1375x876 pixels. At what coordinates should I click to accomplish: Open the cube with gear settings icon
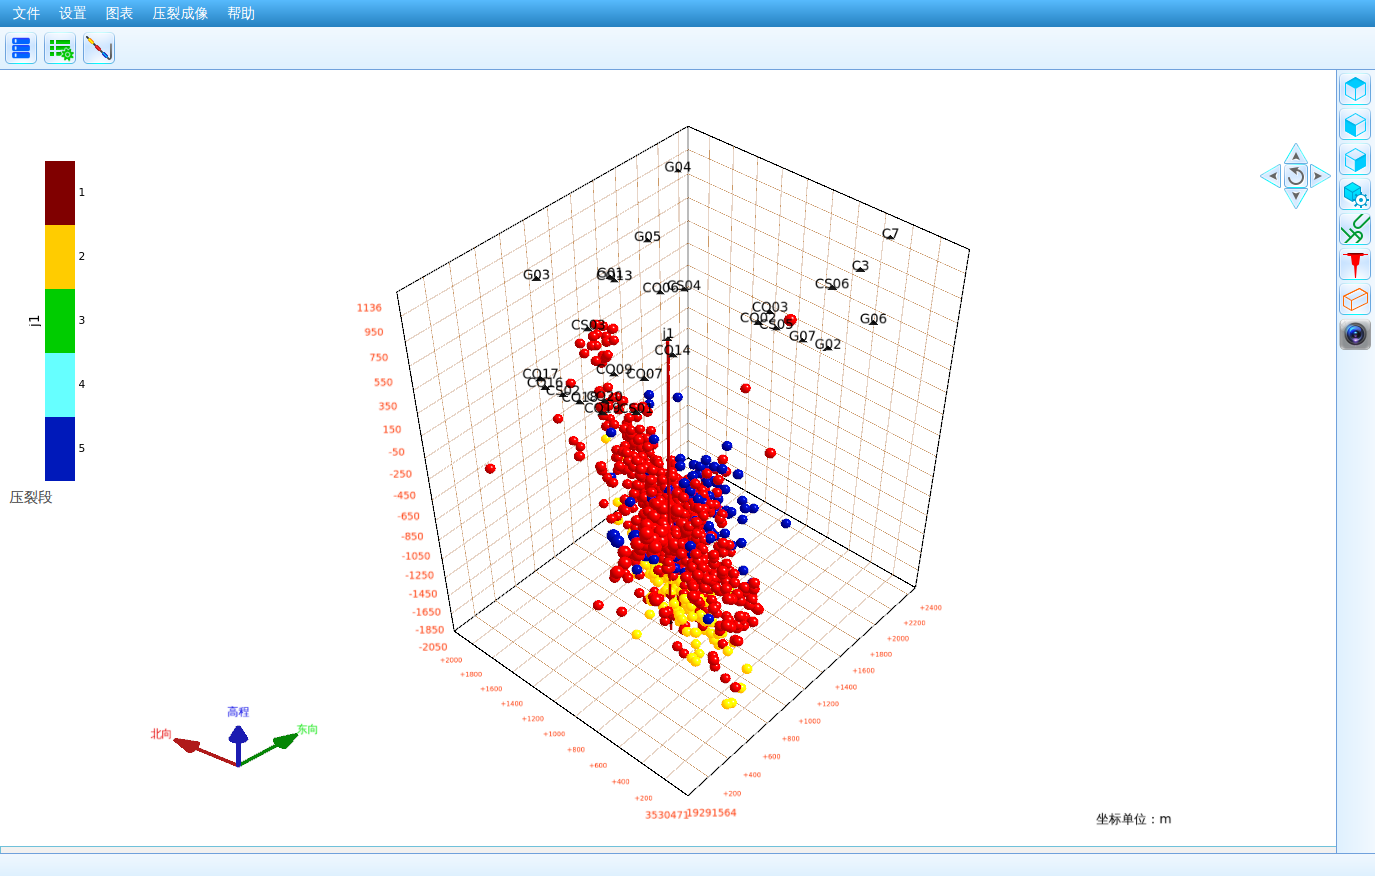click(1355, 195)
